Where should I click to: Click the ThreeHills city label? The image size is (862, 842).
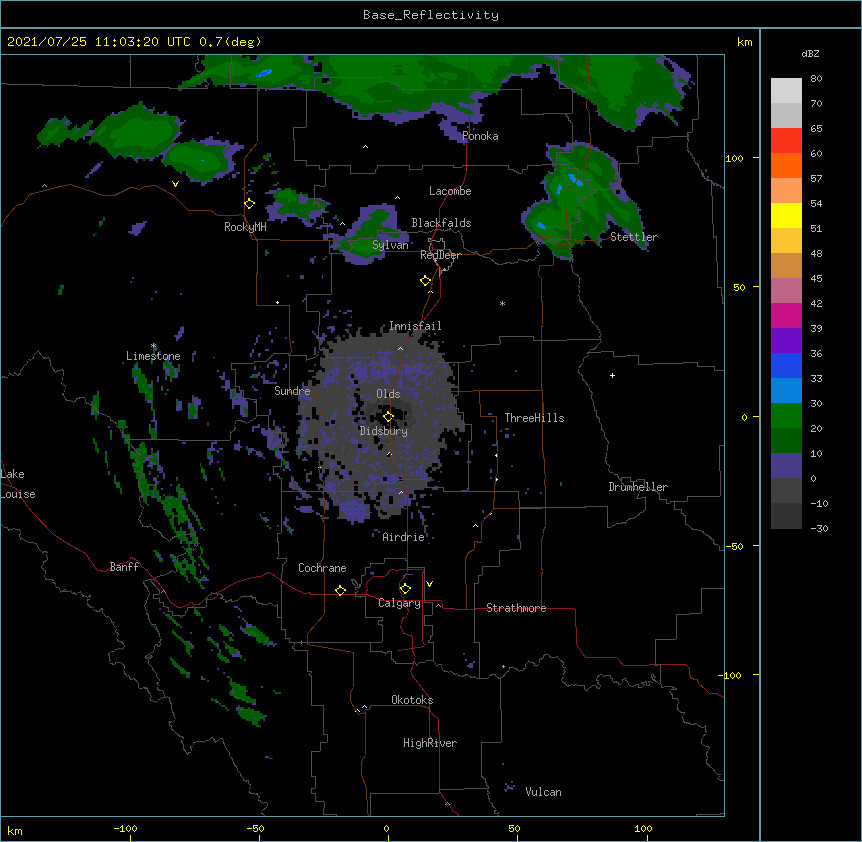pyautogui.click(x=534, y=418)
